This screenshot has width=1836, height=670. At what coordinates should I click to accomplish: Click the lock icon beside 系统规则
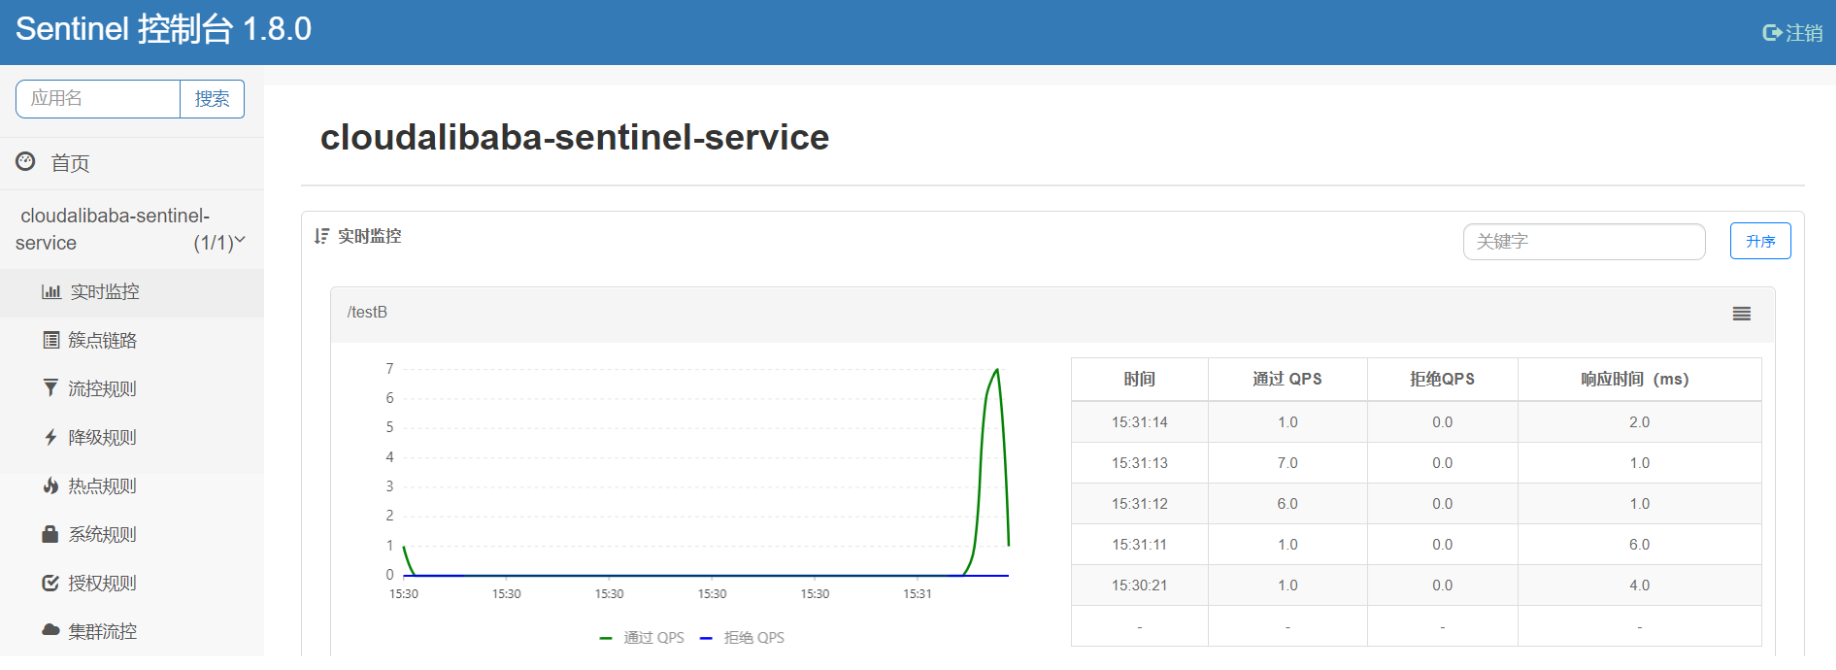pyautogui.click(x=51, y=534)
